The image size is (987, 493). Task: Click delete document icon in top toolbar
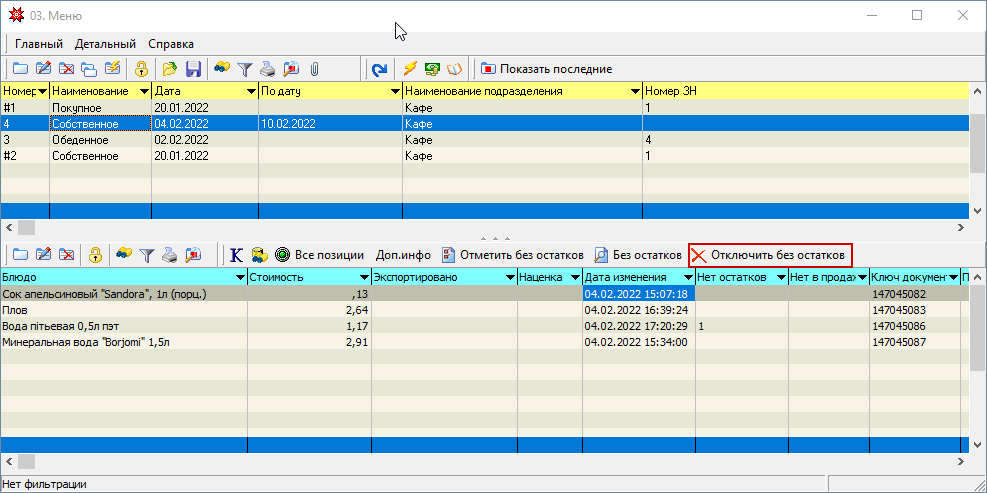(66, 69)
